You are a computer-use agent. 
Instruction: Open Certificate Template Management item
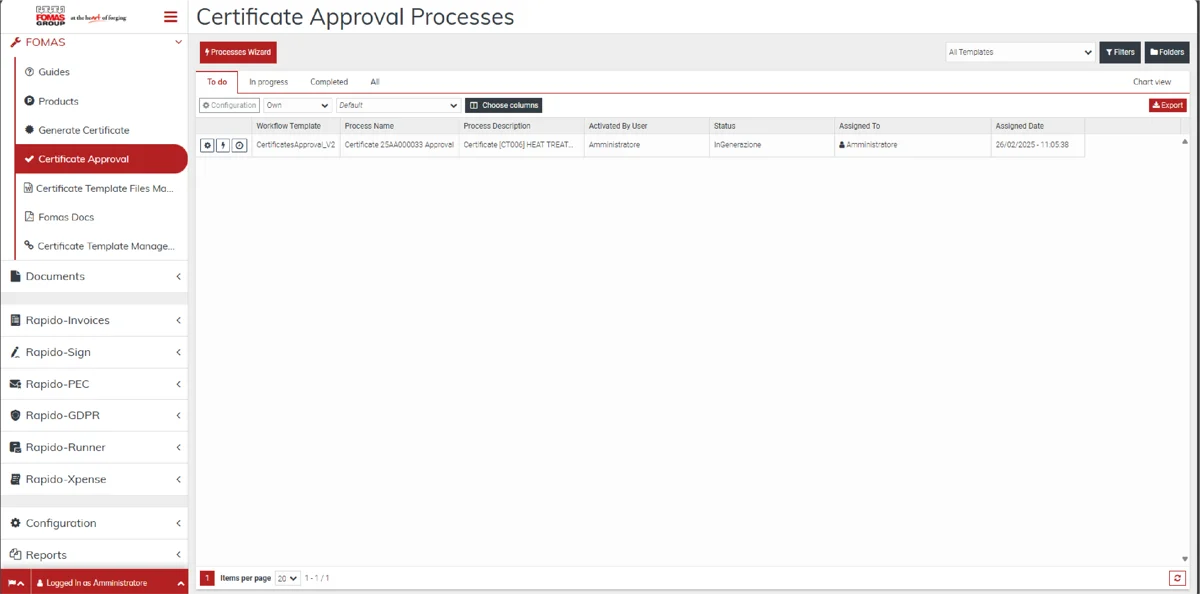[x=101, y=246]
